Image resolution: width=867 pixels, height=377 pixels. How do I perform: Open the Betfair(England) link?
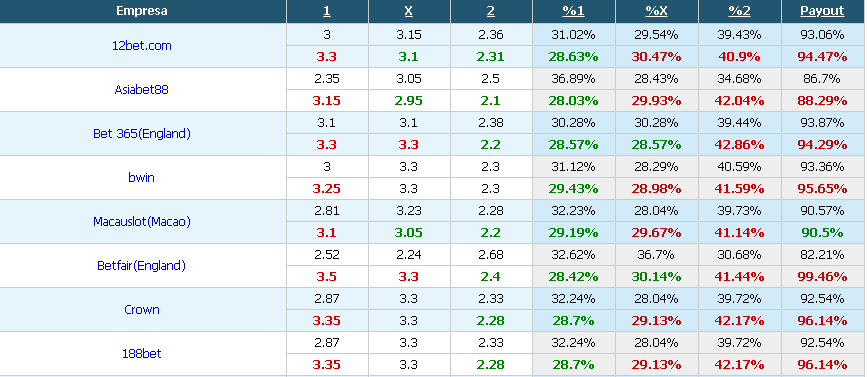[142, 265]
